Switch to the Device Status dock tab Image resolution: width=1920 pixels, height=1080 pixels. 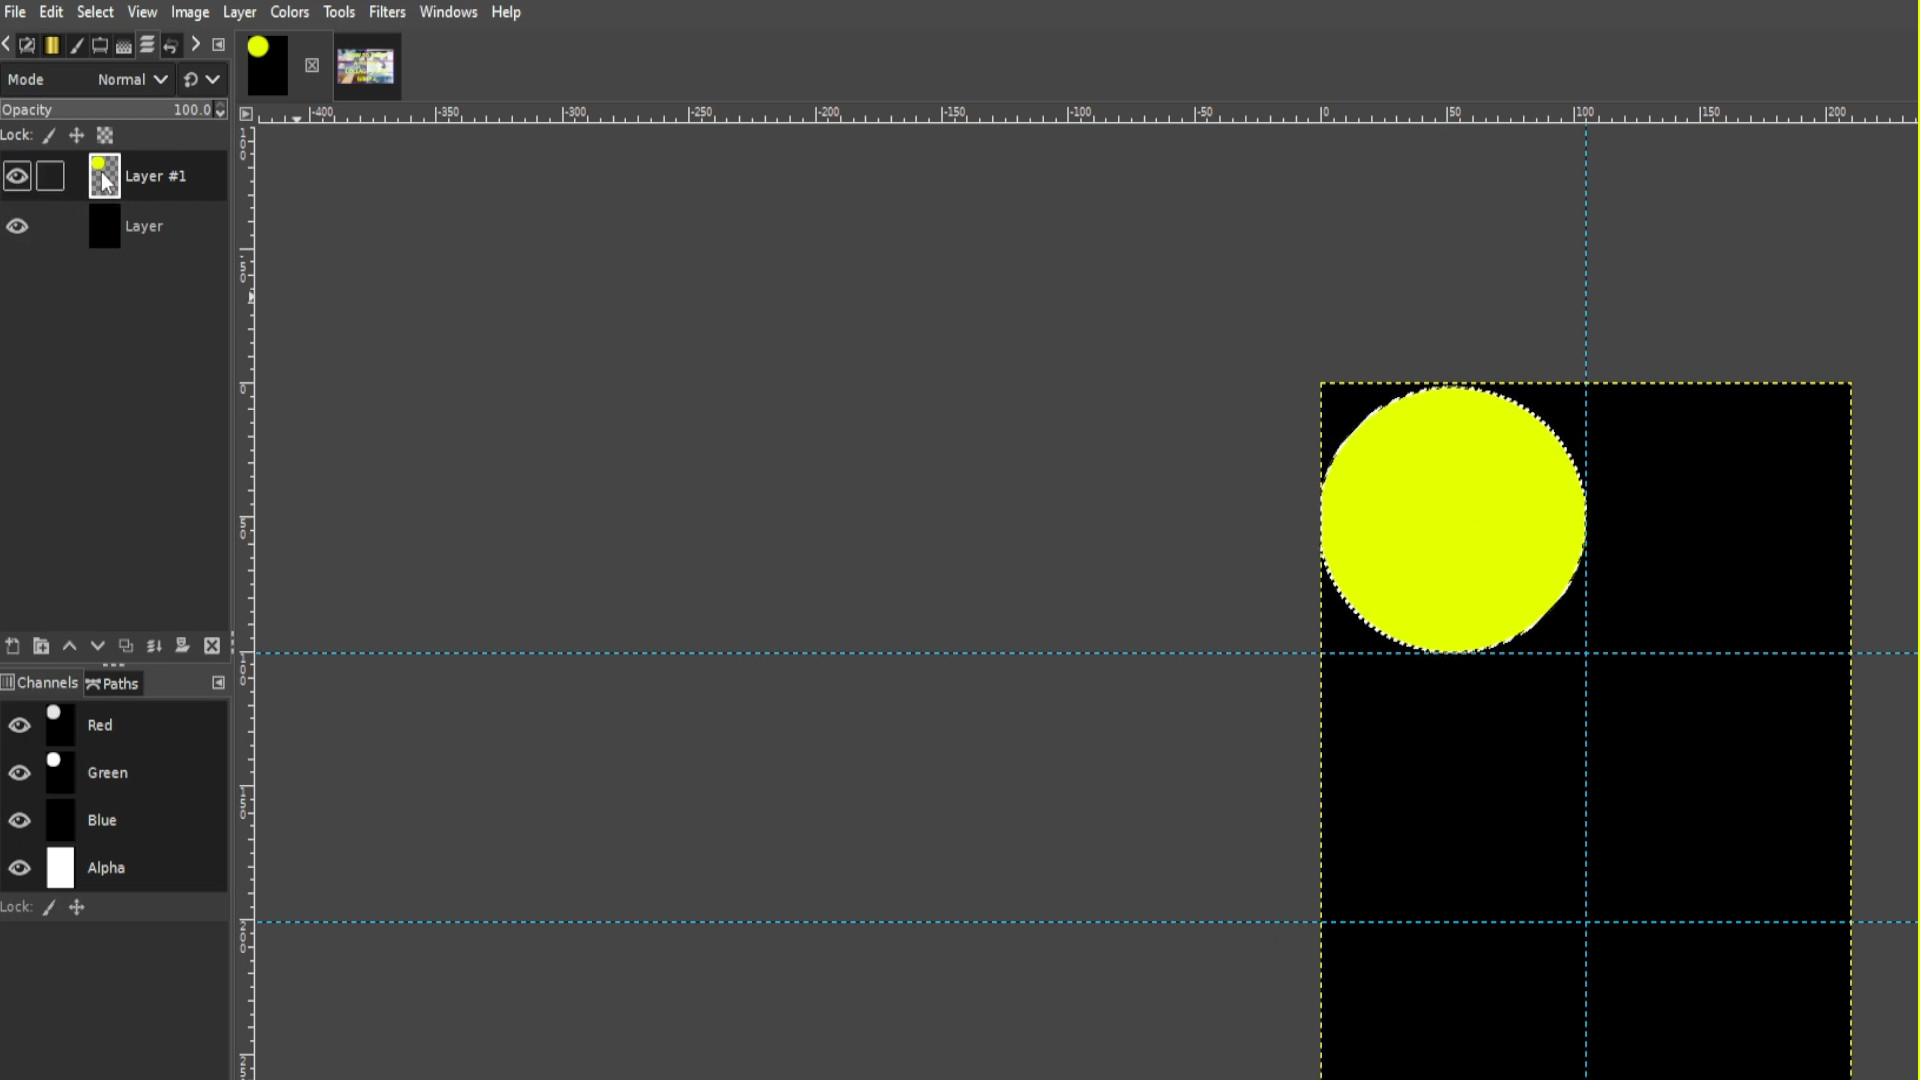click(x=27, y=45)
